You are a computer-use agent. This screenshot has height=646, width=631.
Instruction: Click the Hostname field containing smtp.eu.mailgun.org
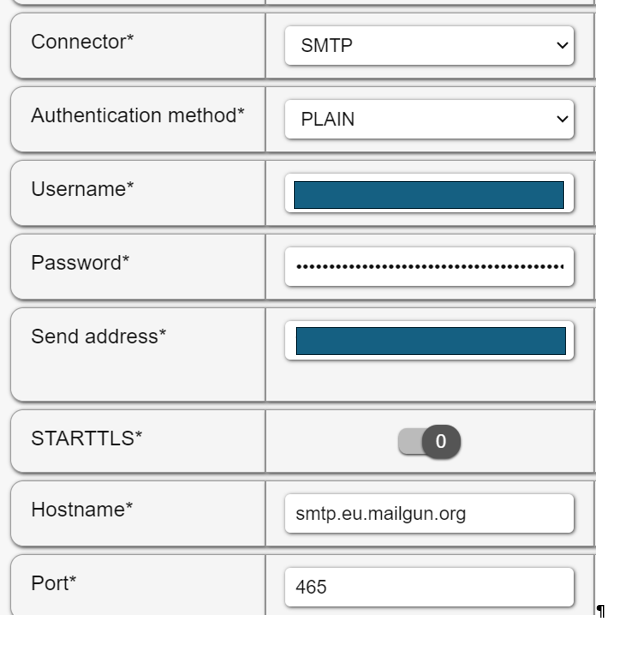point(428,514)
